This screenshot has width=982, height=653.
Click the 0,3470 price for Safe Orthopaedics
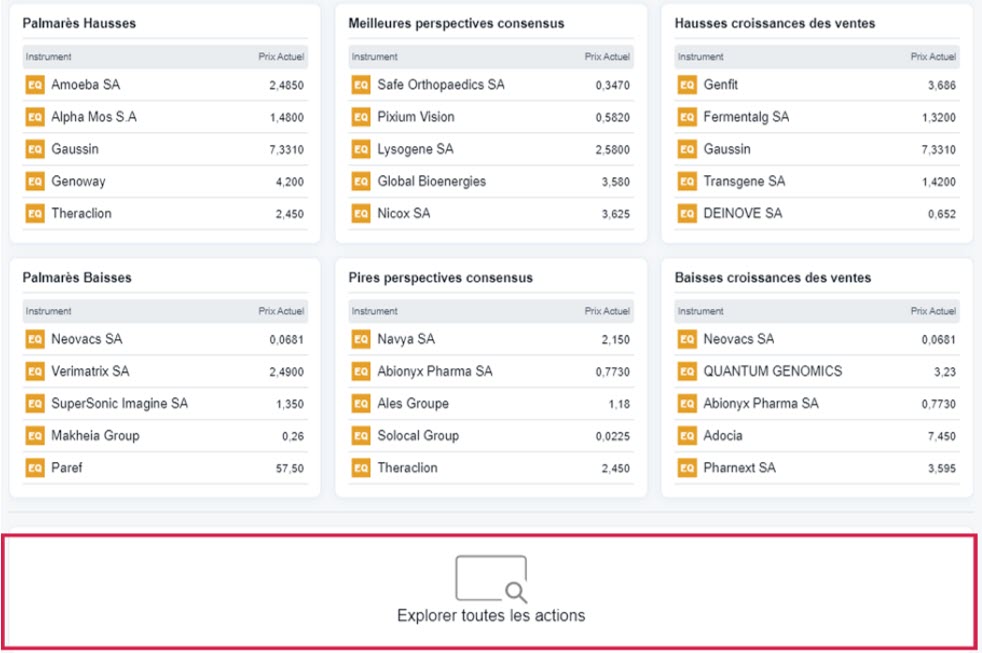click(612, 85)
